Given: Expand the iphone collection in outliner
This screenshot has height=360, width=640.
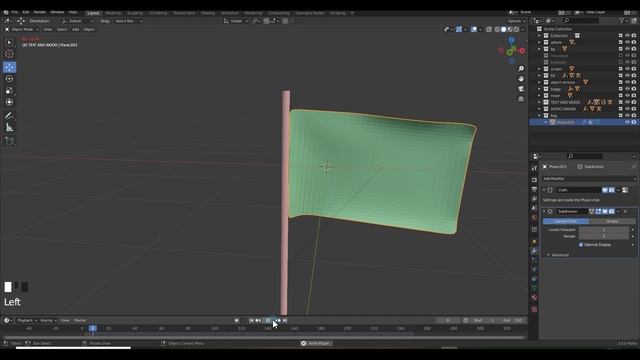Looking at the screenshot, I should [539, 42].
